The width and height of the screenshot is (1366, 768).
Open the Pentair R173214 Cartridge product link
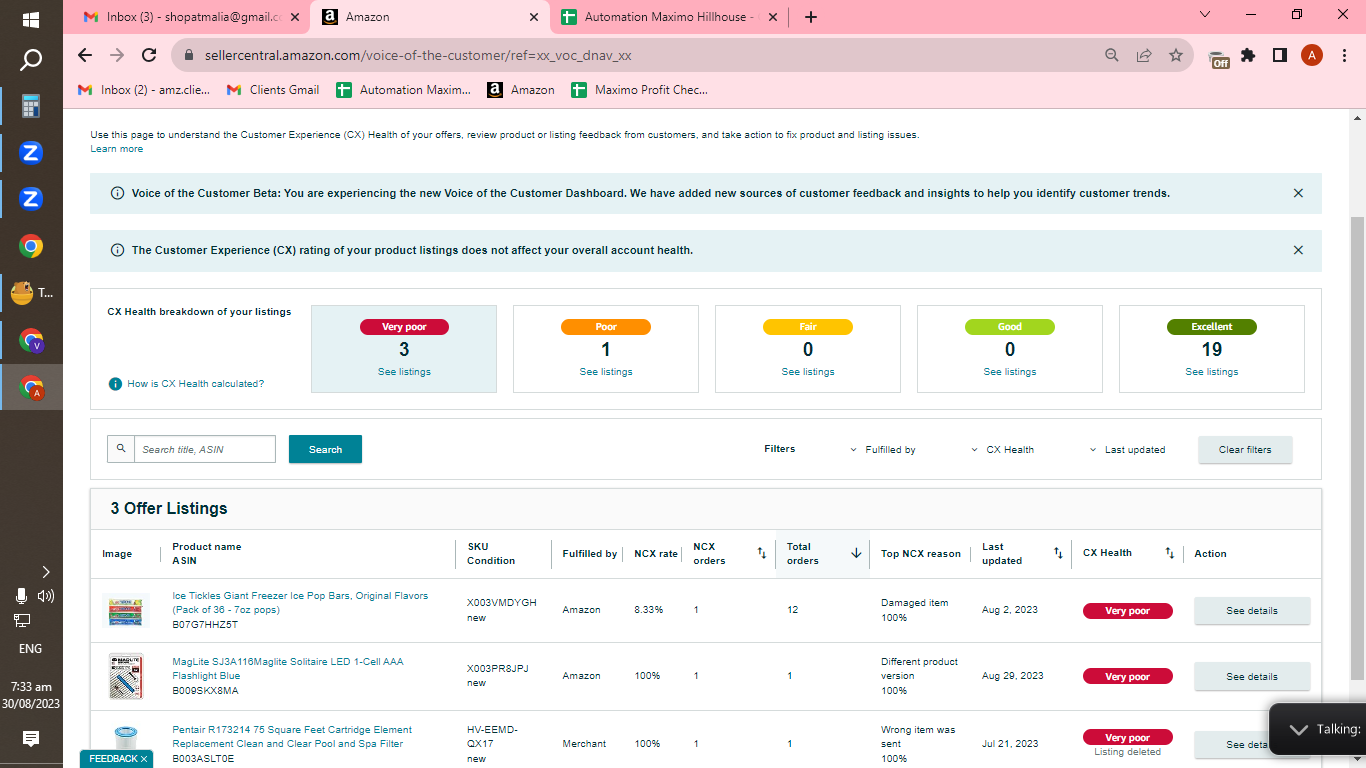(x=292, y=737)
